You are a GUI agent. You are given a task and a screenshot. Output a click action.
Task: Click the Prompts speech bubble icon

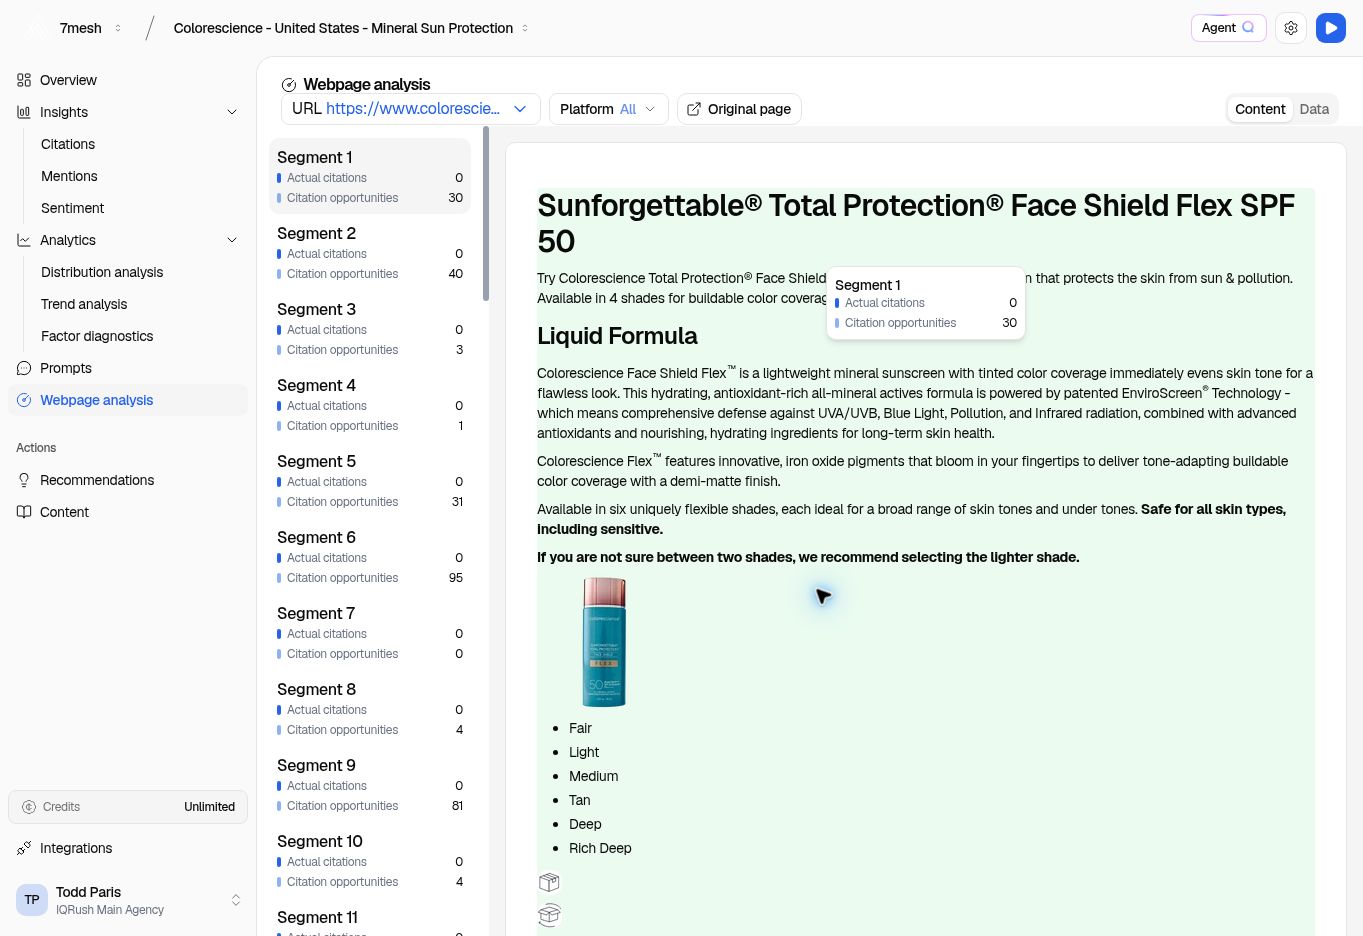click(24, 368)
